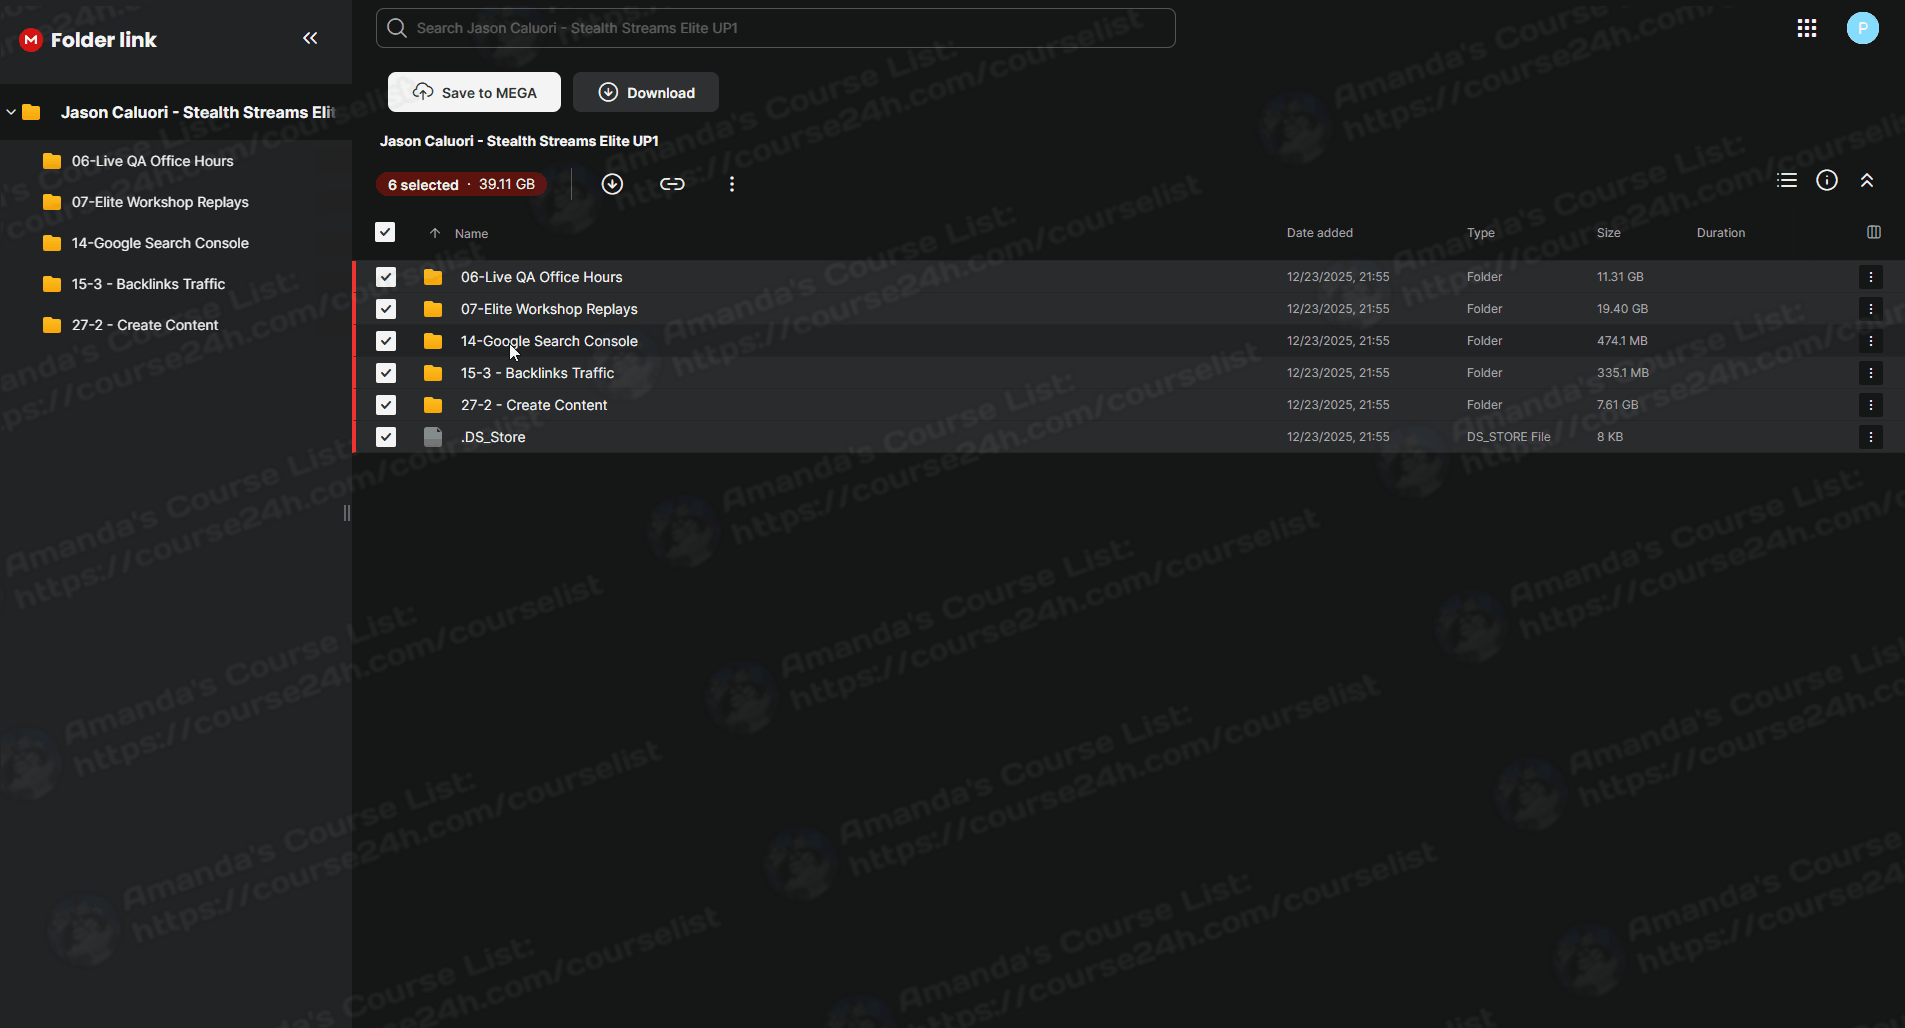The image size is (1905, 1028).
Task: Click the download icon beside selection count
Action: pyautogui.click(x=612, y=184)
